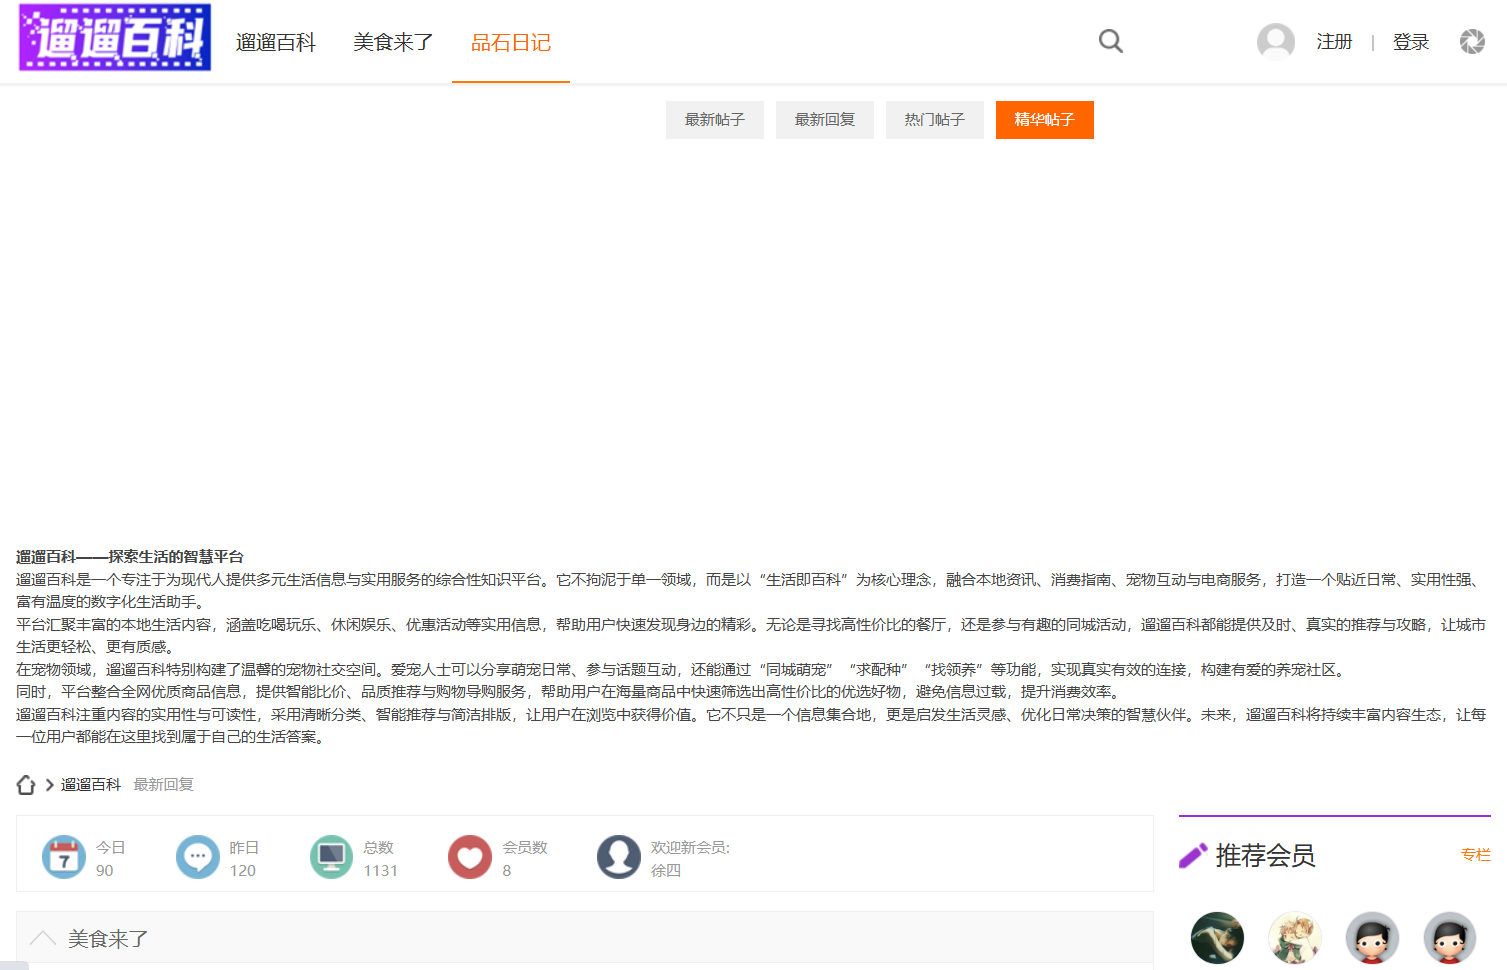Open first recommended member avatar thumbnail
The image size is (1507, 970).
(x=1217, y=938)
